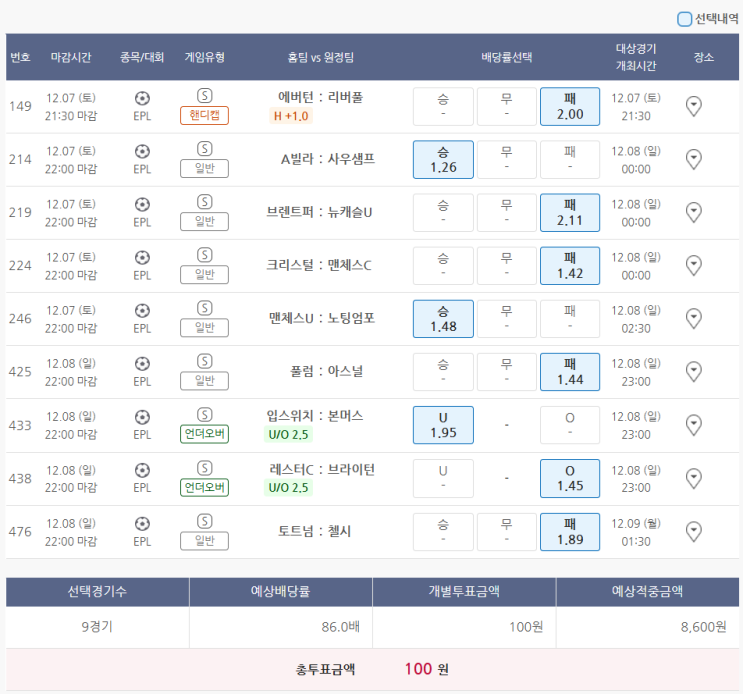Click the 토트넘 : 첼시 match name
This screenshot has height=694, width=743.
tap(315, 532)
